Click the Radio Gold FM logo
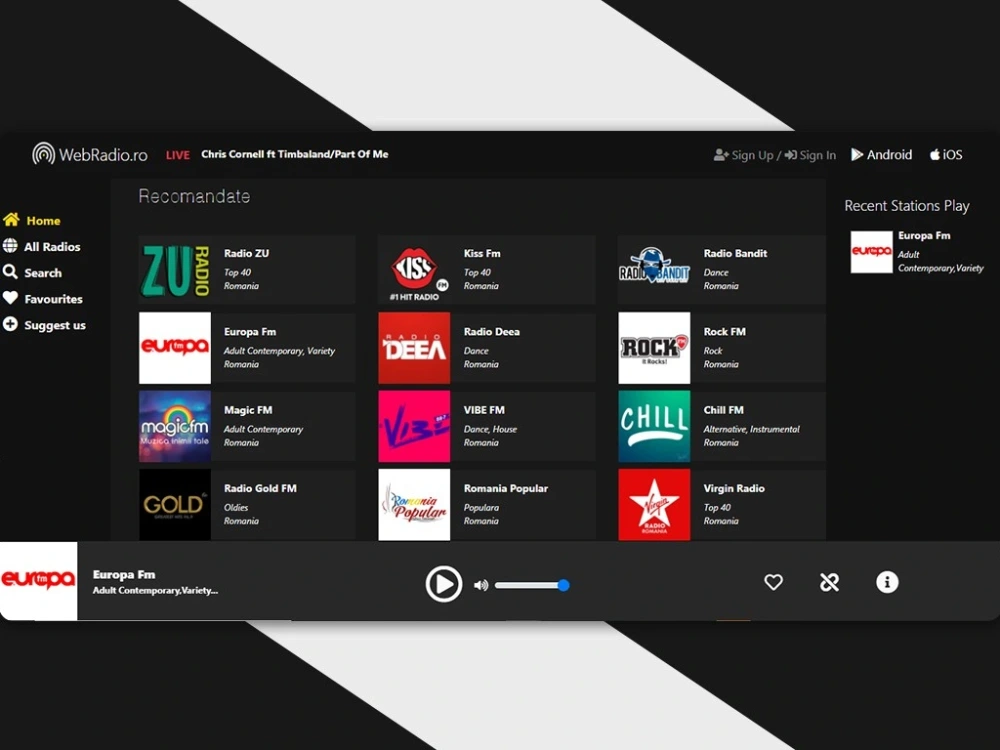The height and width of the screenshot is (750, 1000). click(x=175, y=504)
